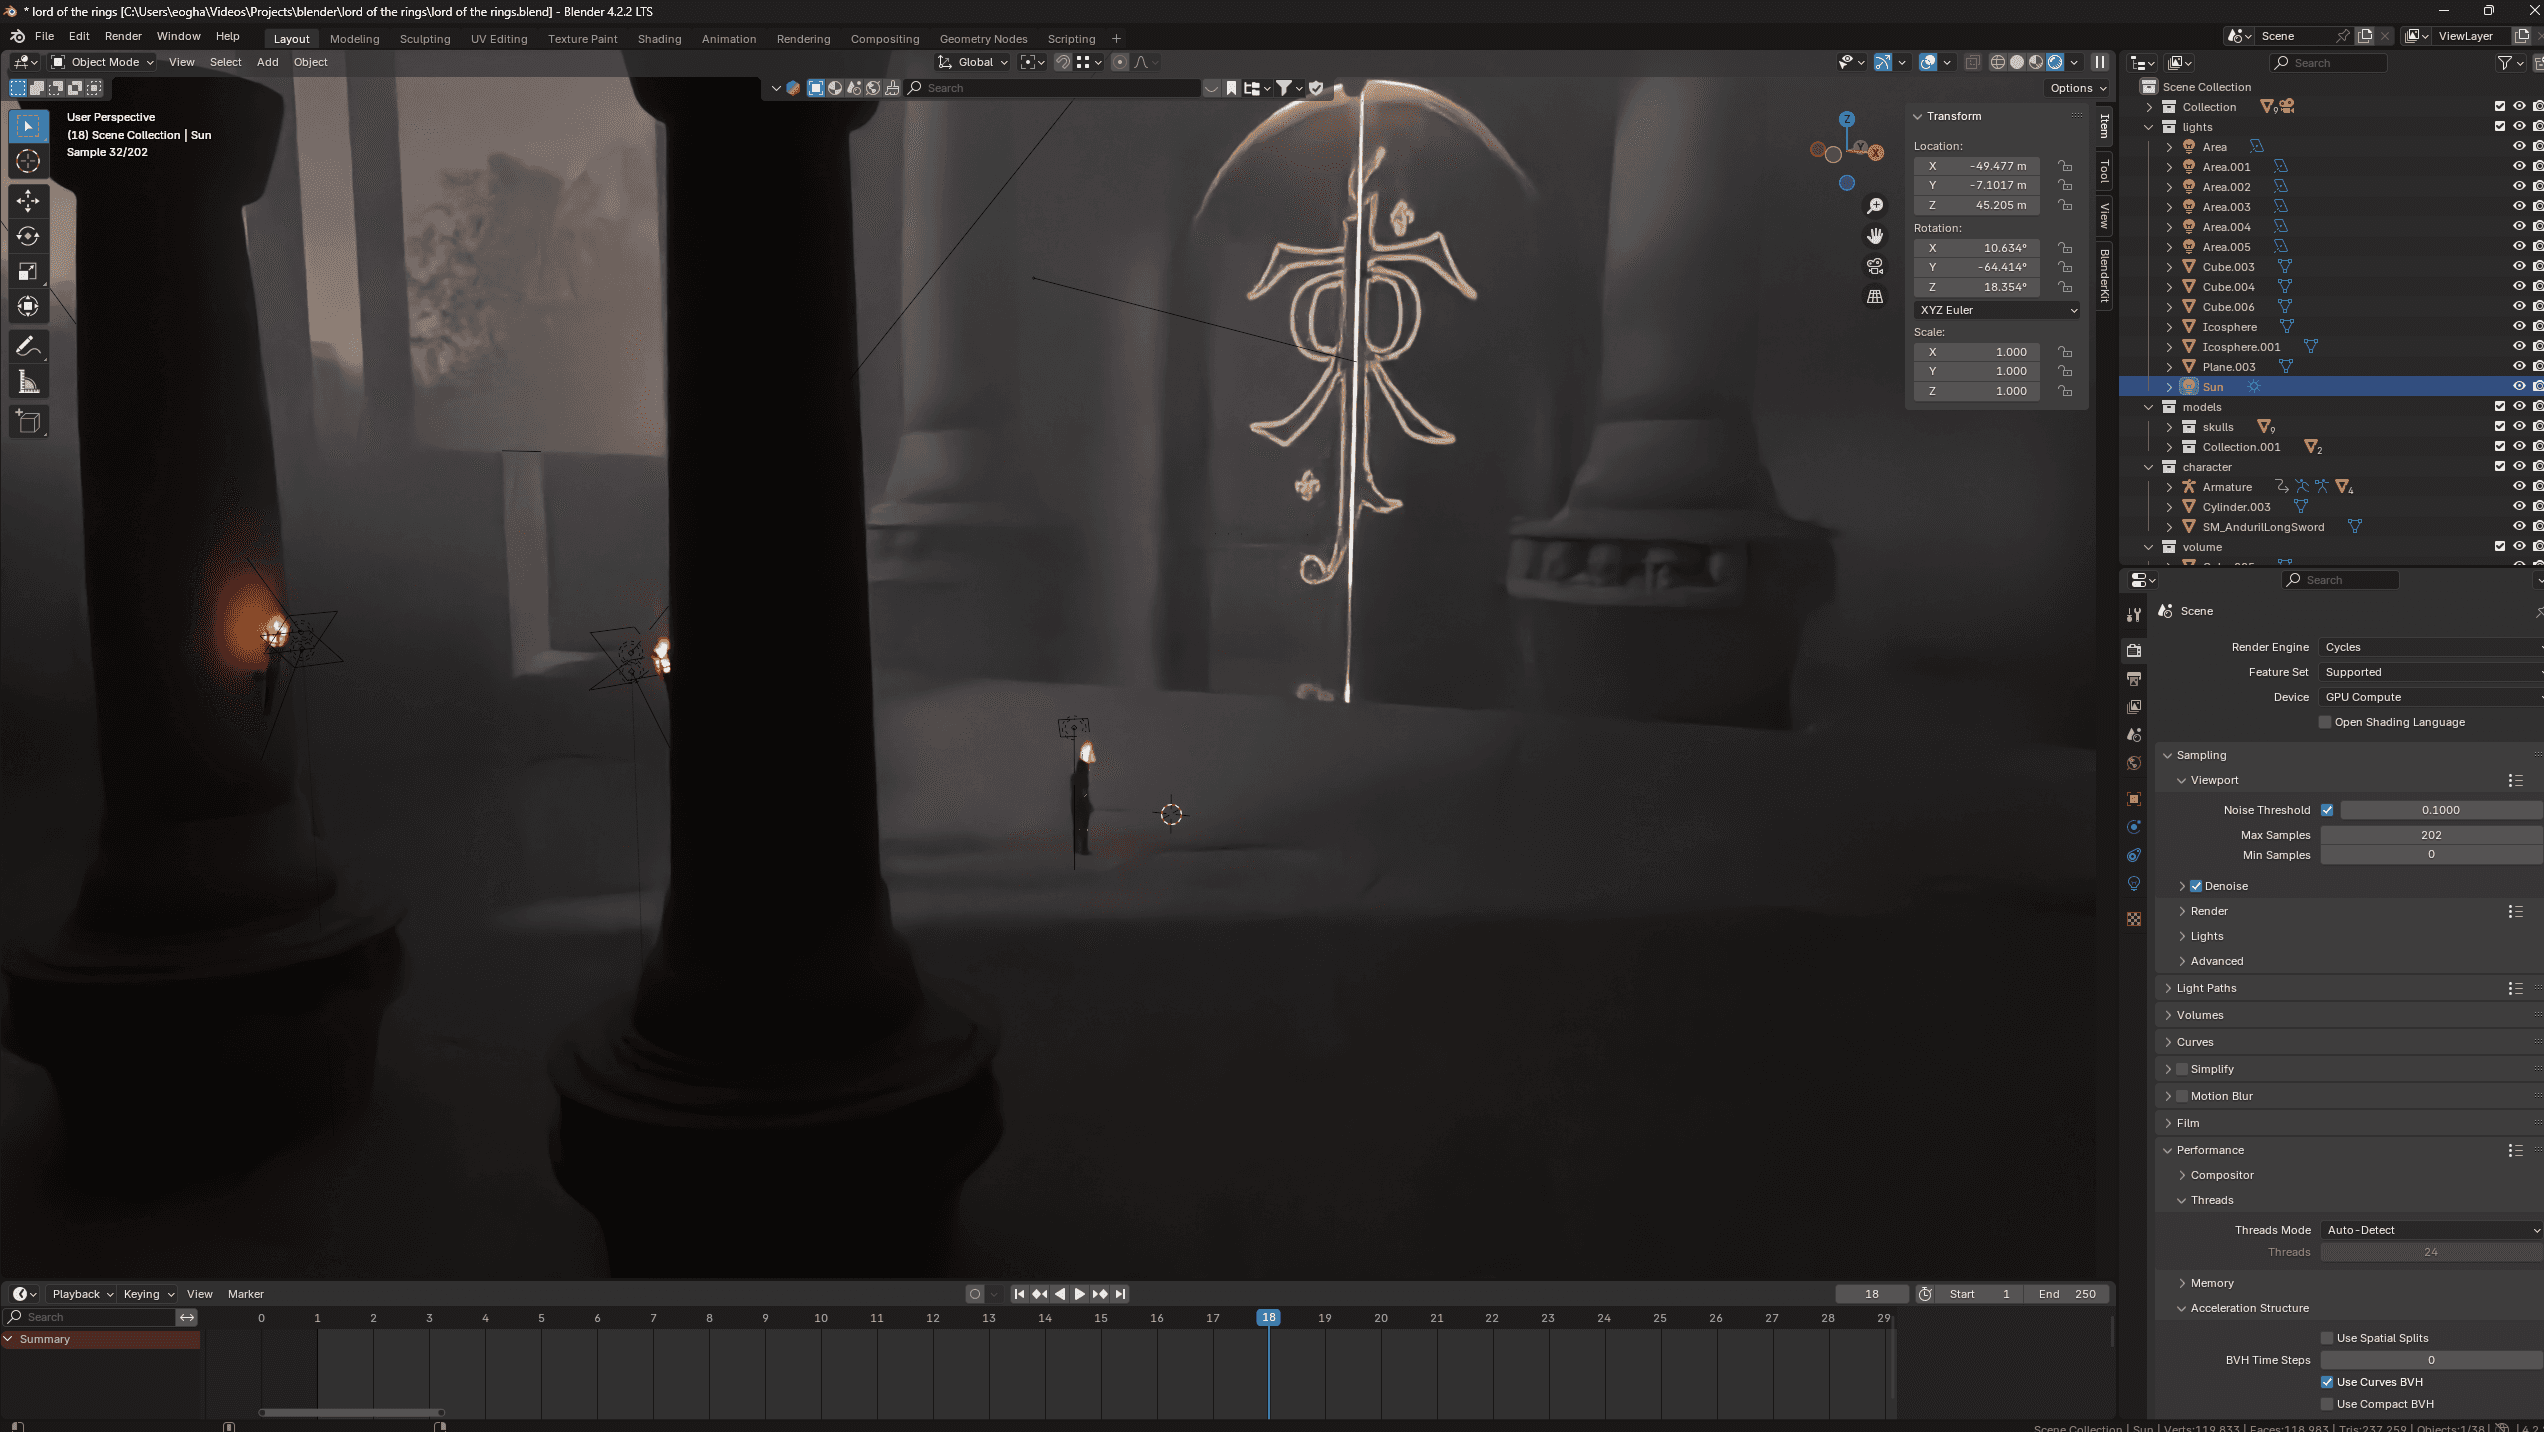This screenshot has width=2544, height=1432.
Task: Open the Object Mode dropdown
Action: 103,62
